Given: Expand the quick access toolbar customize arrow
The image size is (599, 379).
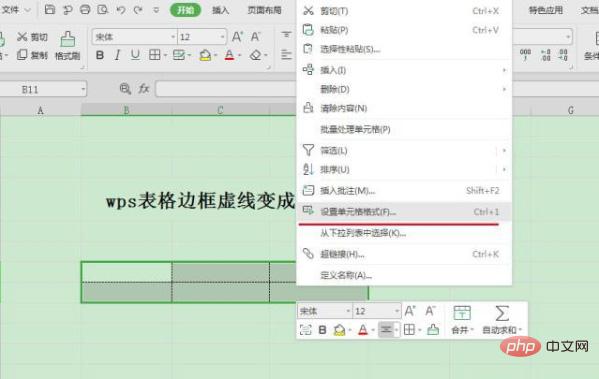Looking at the screenshot, I should tap(156, 10).
